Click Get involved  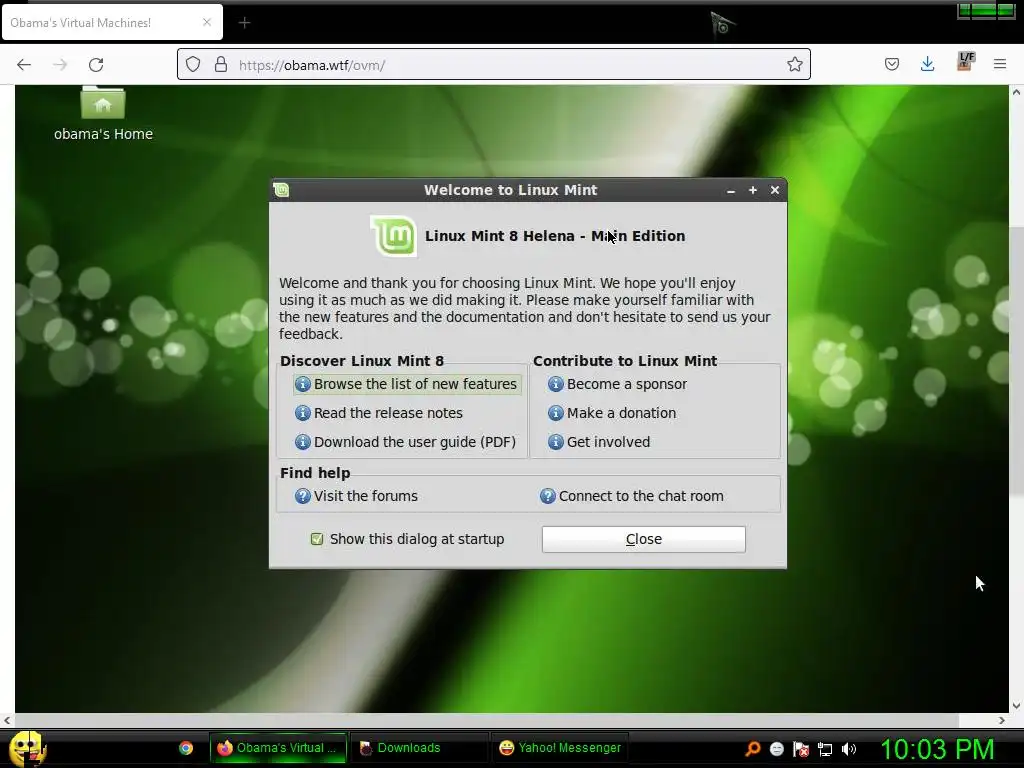coord(599,442)
